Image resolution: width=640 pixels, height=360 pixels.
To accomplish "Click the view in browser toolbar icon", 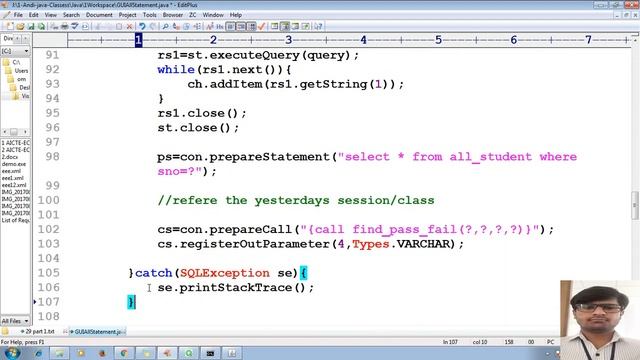I will [85, 27].
